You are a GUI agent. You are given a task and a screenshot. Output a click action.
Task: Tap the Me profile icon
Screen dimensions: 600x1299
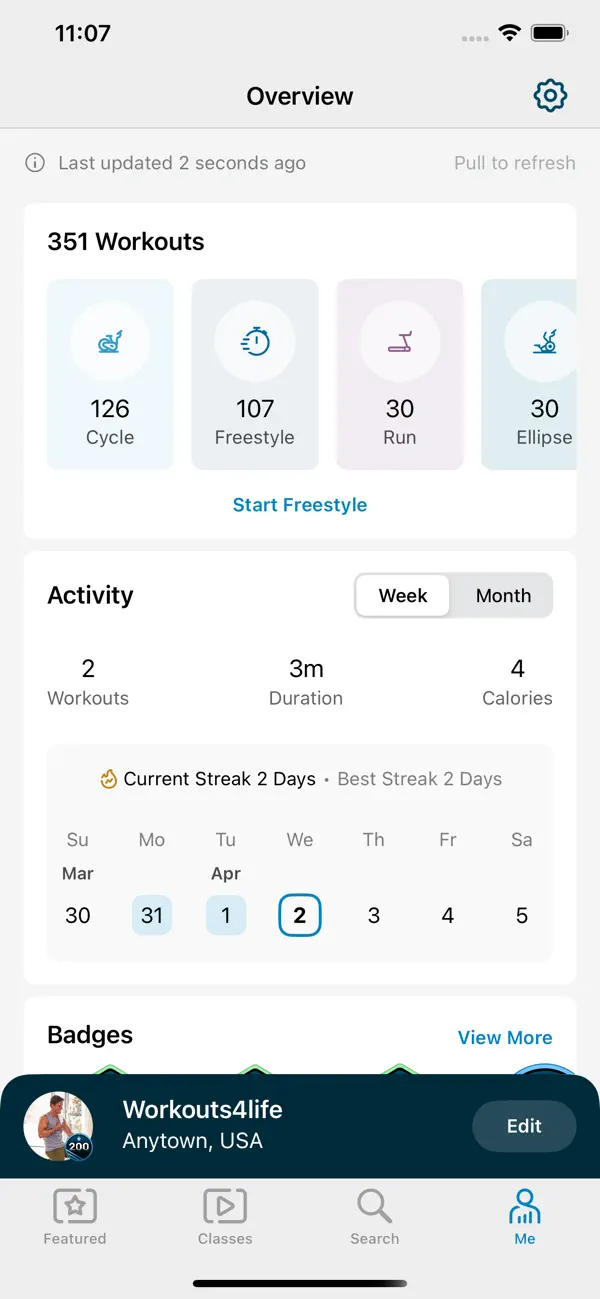(524, 1208)
